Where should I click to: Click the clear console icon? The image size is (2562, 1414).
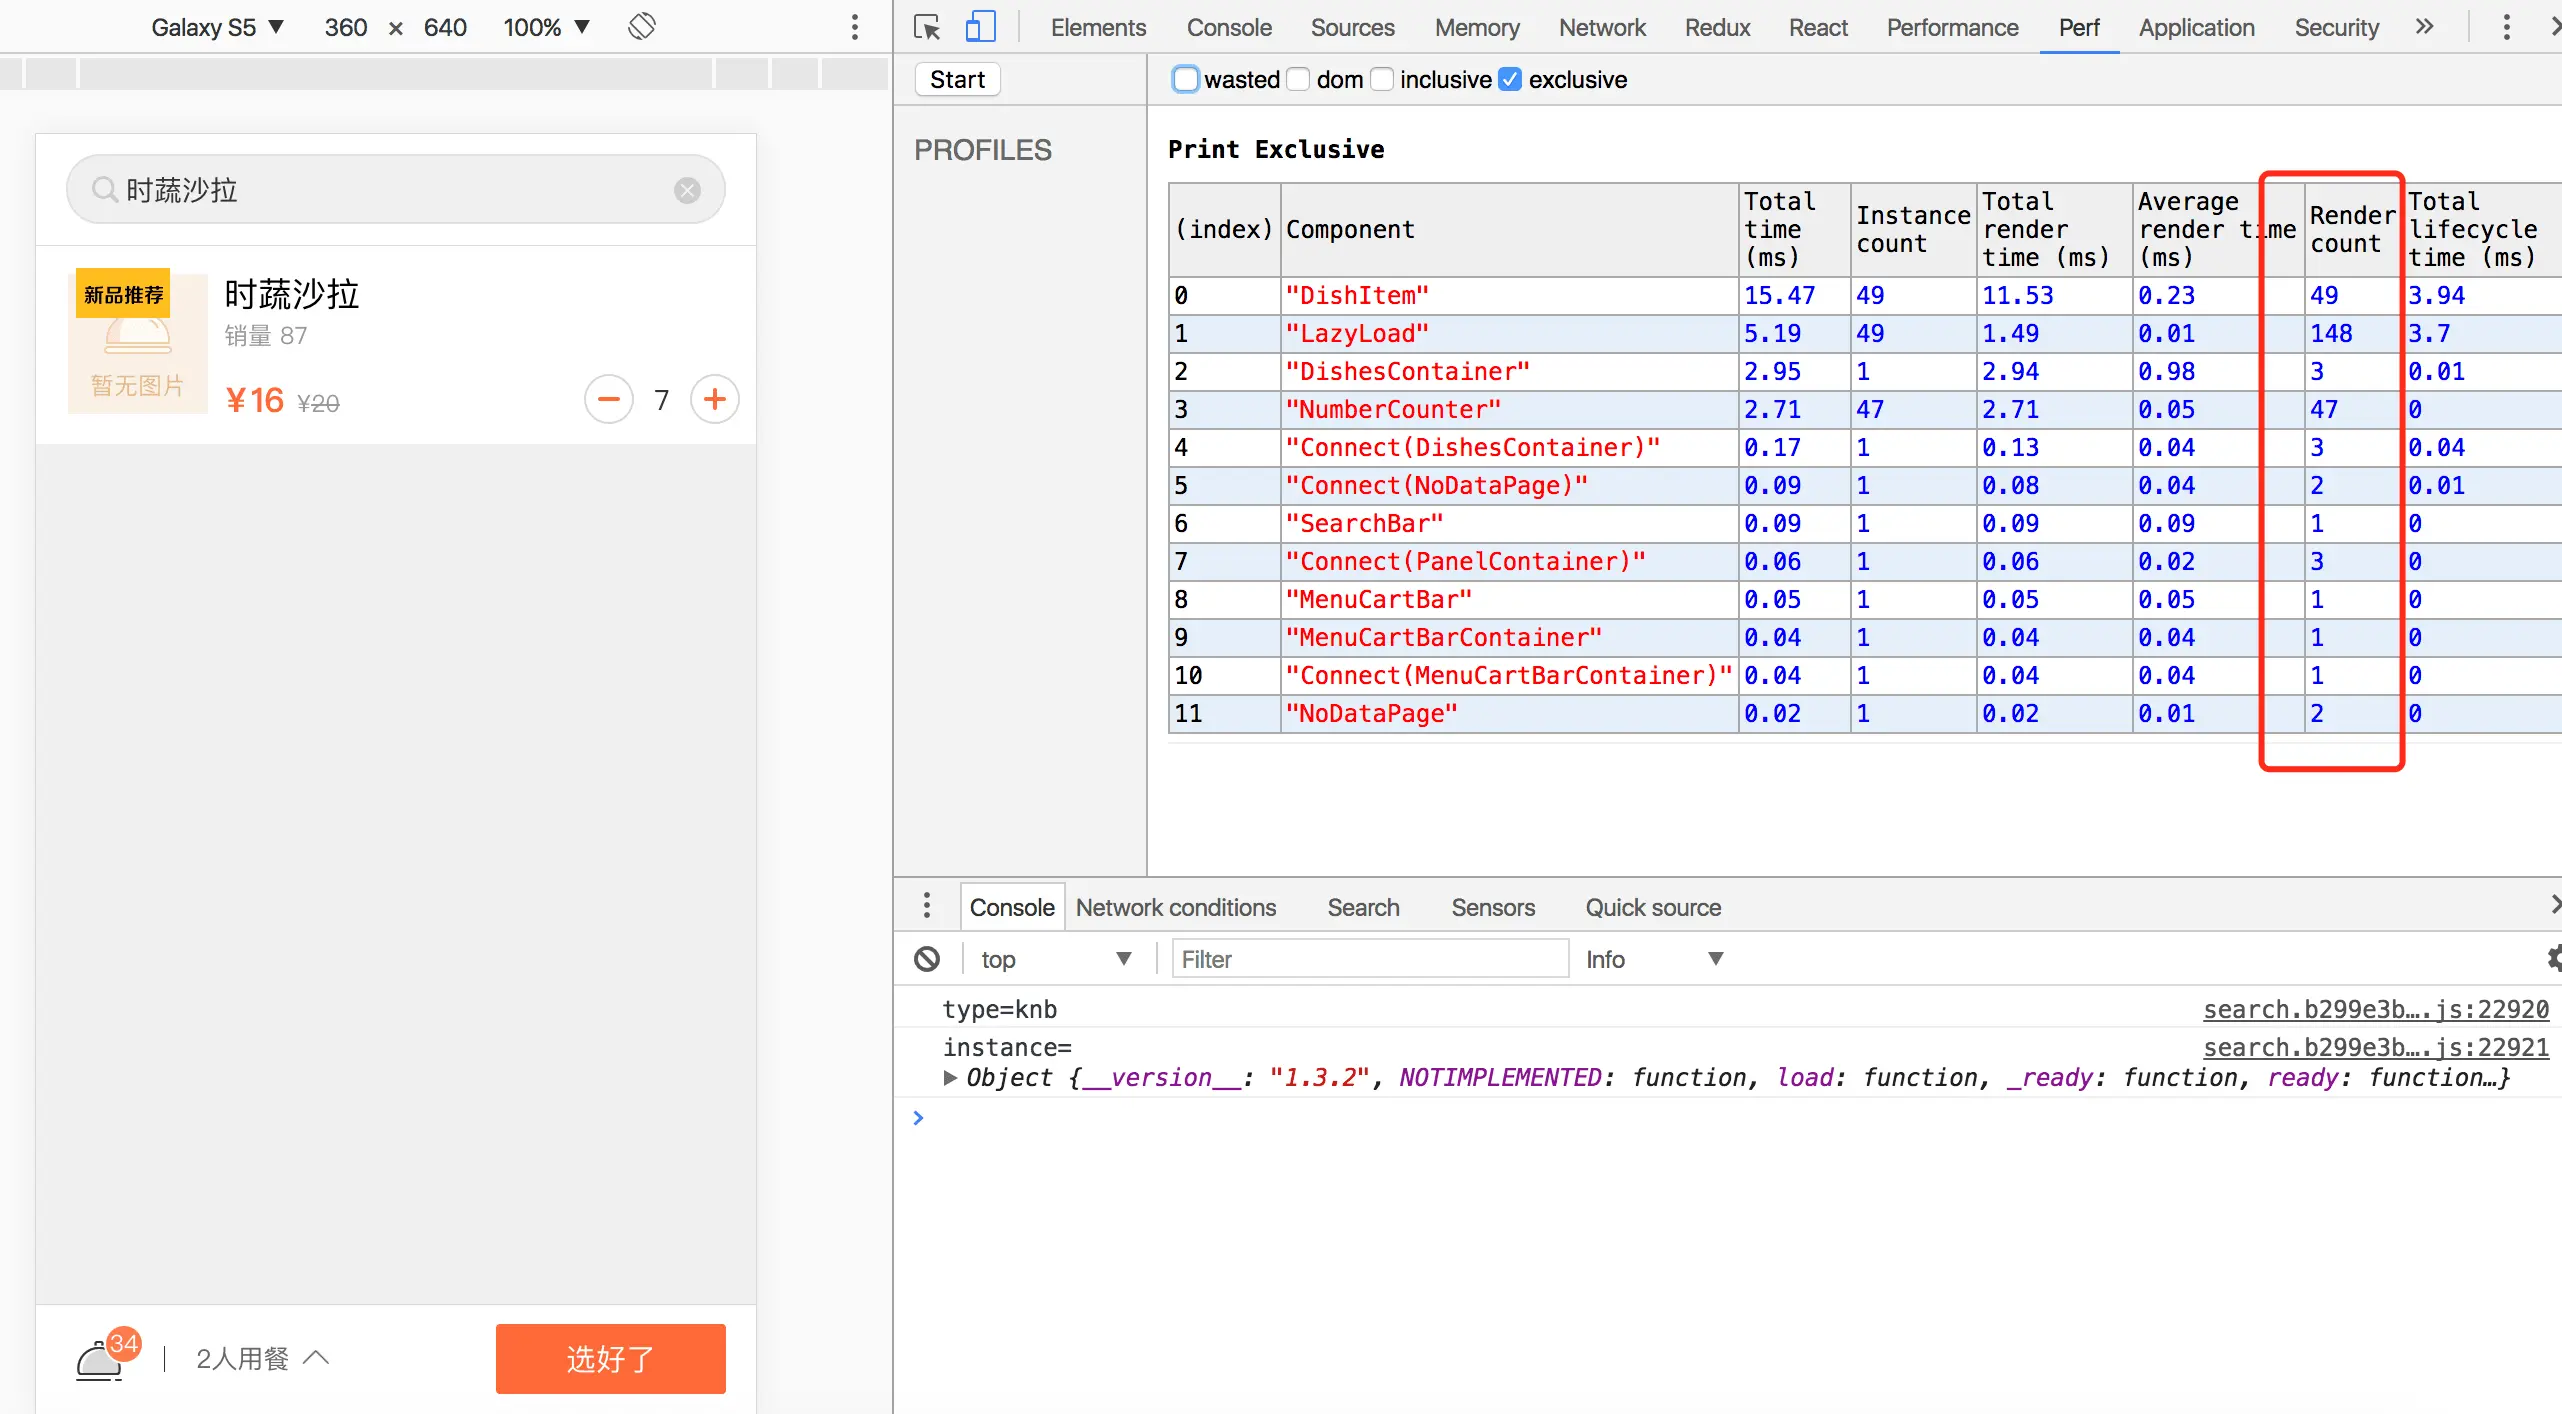tap(927, 959)
